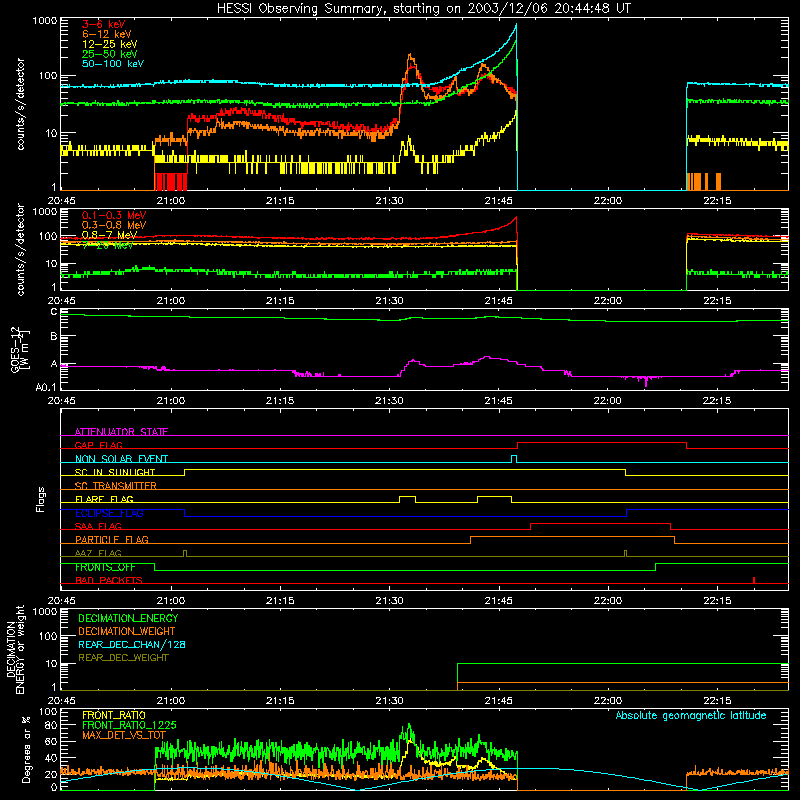Select the 'GAP_FLAG' flag label
The image size is (800, 800).
[98, 445]
